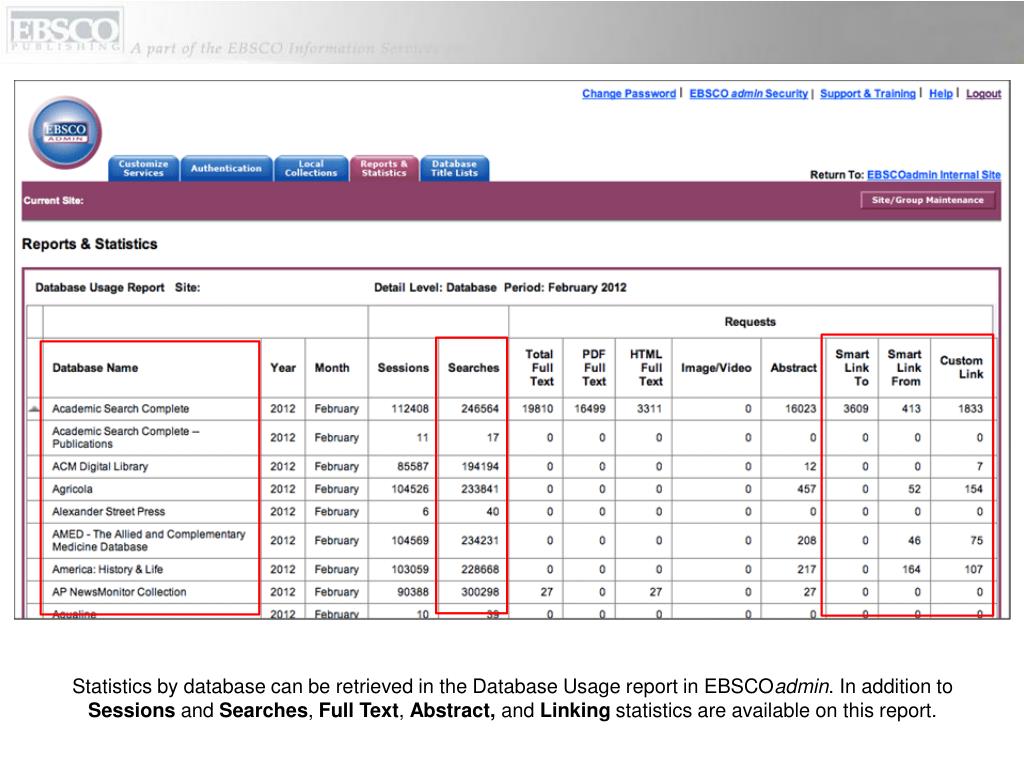Click the searches value 234231
The height and width of the screenshot is (768, 1024).
(x=480, y=541)
